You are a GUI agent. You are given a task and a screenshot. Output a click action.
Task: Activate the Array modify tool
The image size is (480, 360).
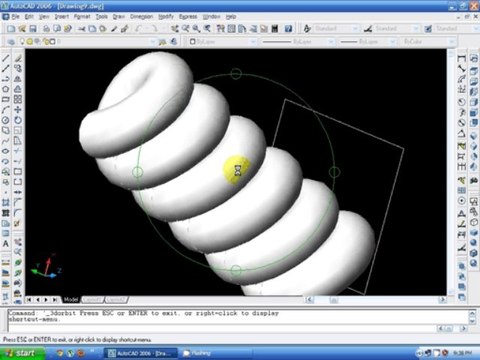point(18,99)
